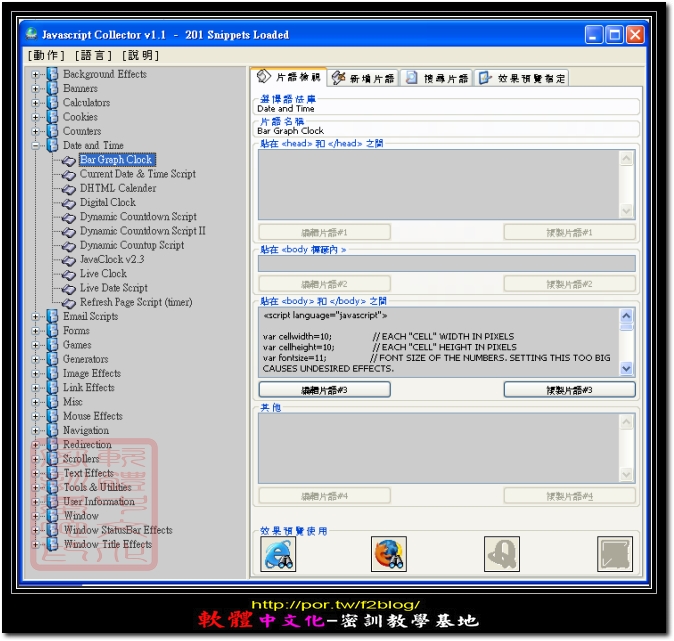Click the Digital Clock snippet icon
The width and height of the screenshot is (674, 641).
click(x=69, y=202)
